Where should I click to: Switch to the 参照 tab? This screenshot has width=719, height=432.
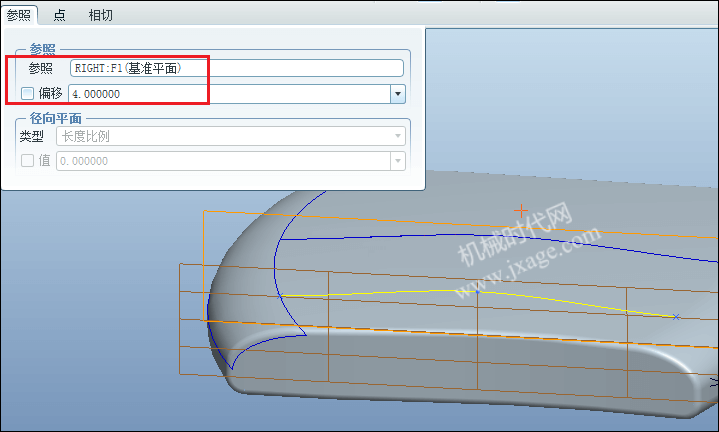click(x=19, y=15)
